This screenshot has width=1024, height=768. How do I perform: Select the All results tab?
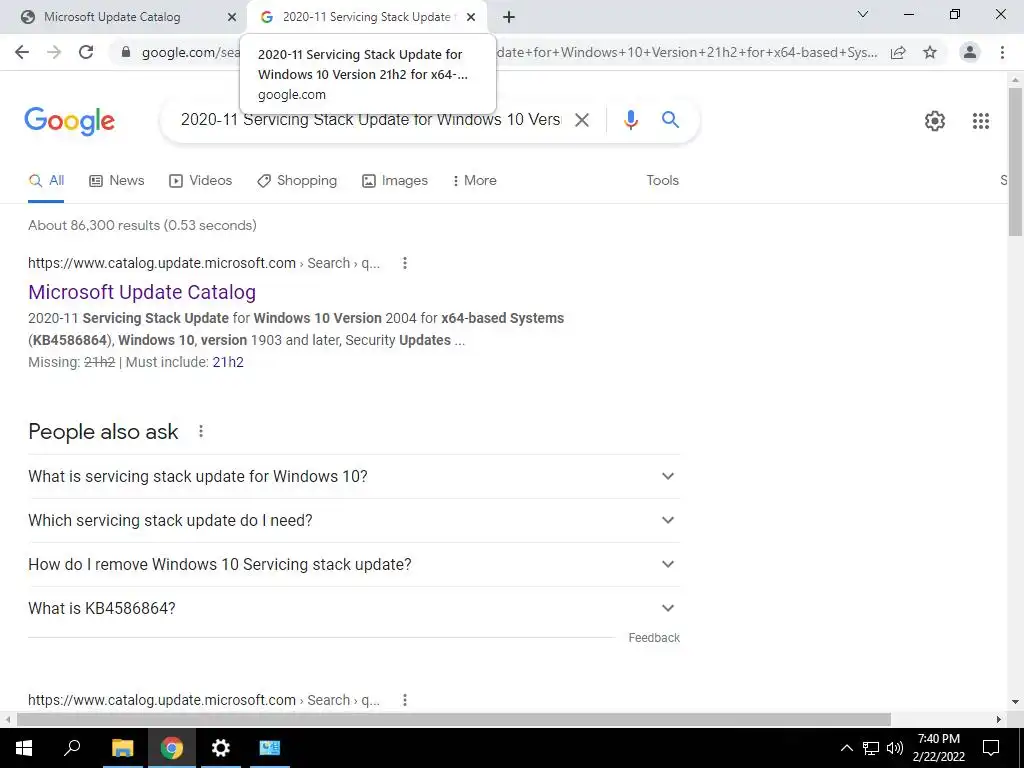point(46,180)
